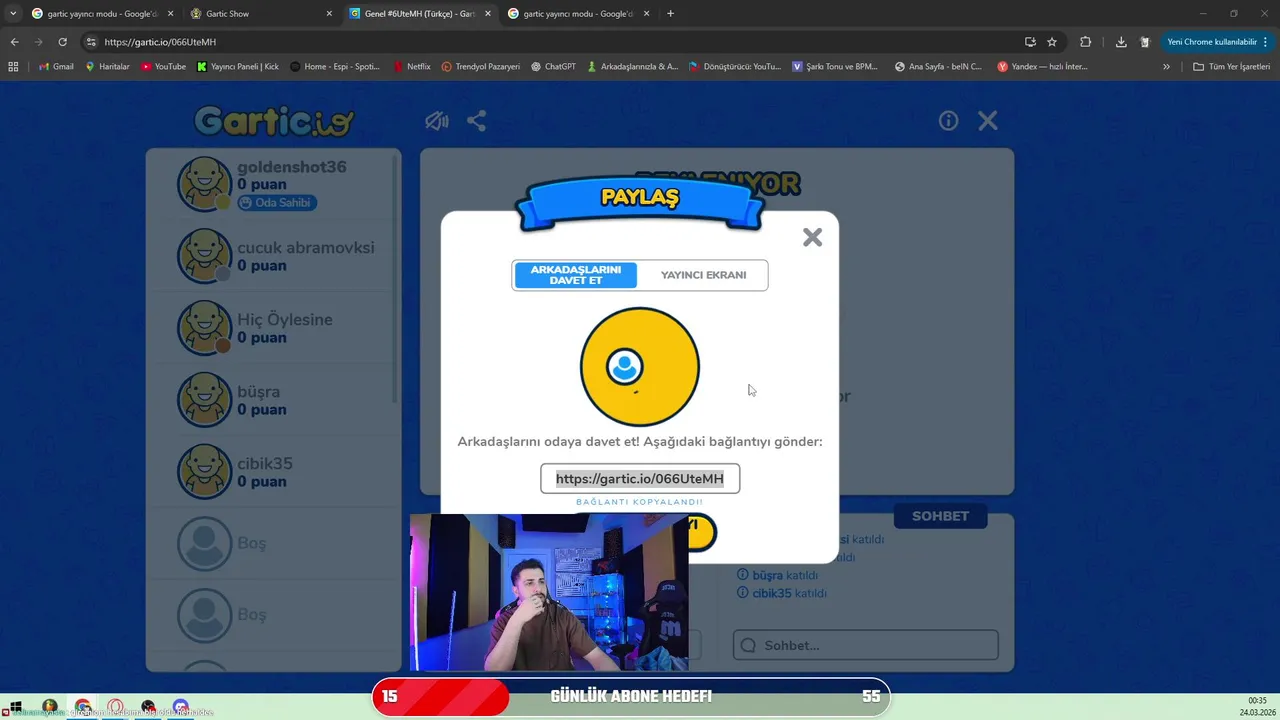Open the Tüm Yer İşaretleri folder
This screenshot has width=1280, height=720.
tap(1231, 67)
